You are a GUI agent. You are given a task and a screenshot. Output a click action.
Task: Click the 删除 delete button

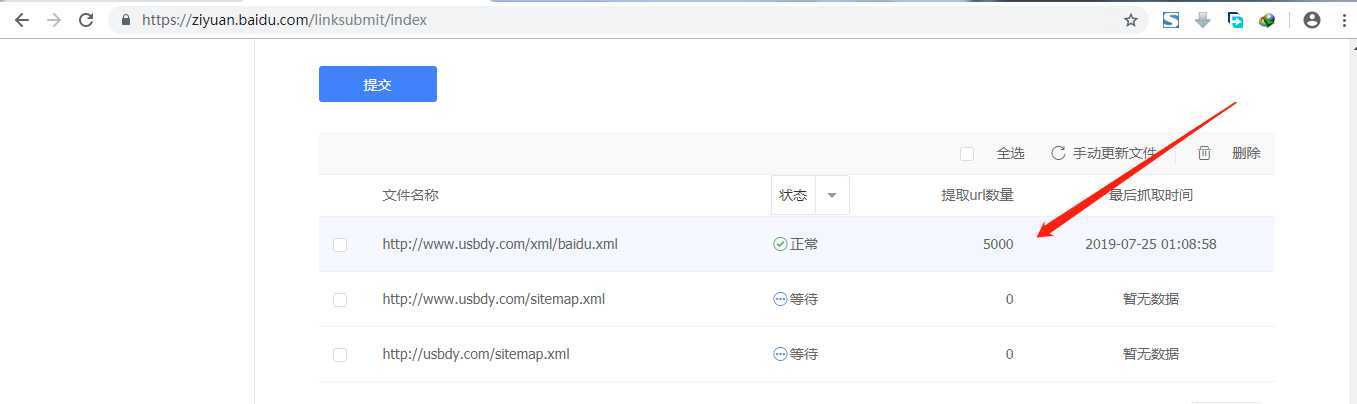coord(1246,153)
